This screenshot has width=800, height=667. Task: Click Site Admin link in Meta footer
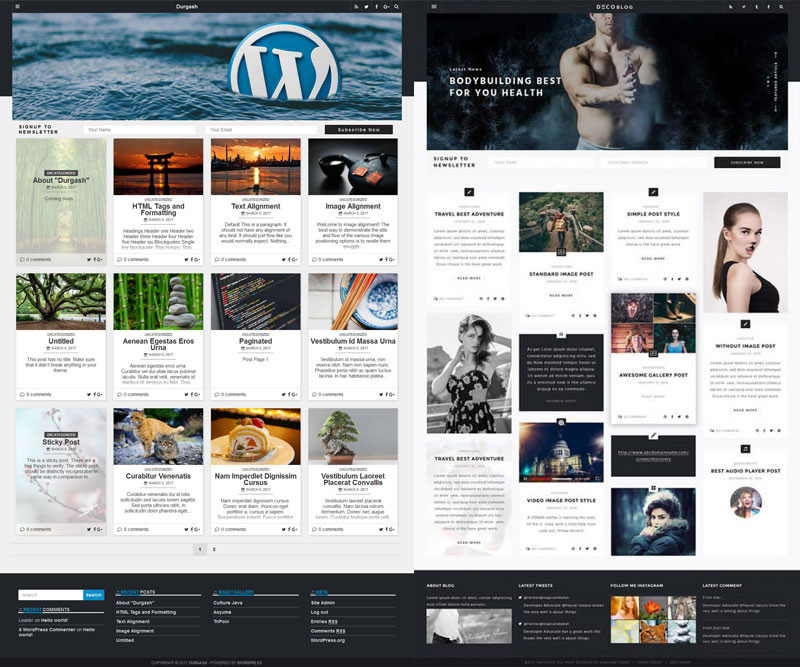[x=323, y=603]
